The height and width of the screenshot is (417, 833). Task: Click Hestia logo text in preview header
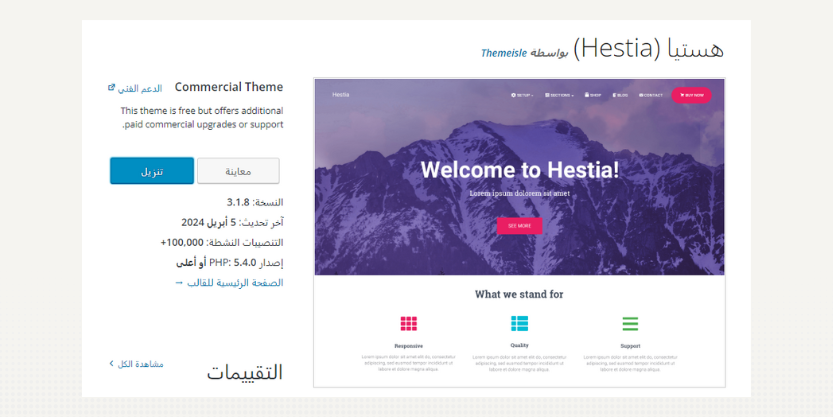coord(341,95)
